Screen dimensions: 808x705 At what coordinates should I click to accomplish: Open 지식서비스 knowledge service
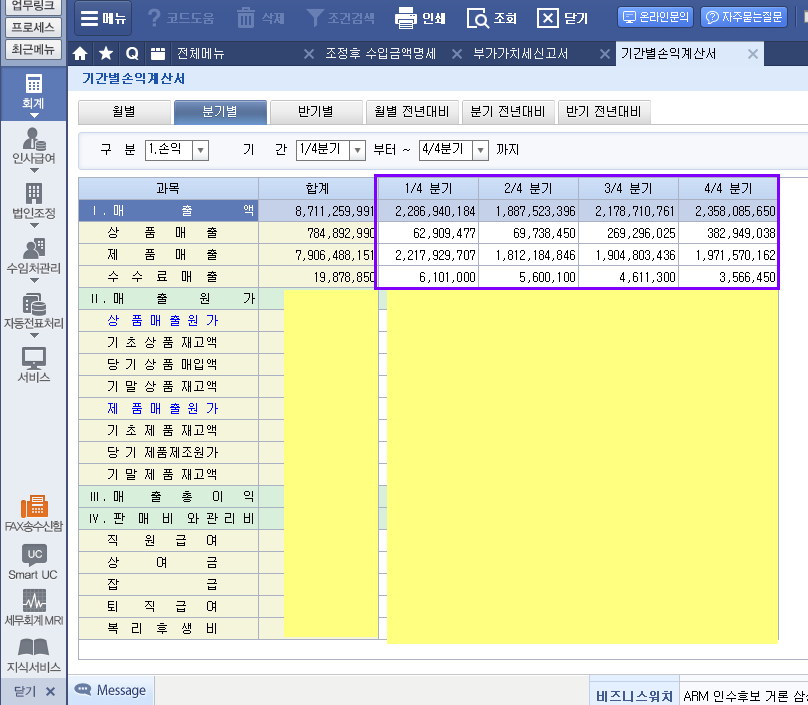pyautogui.click(x=33, y=655)
